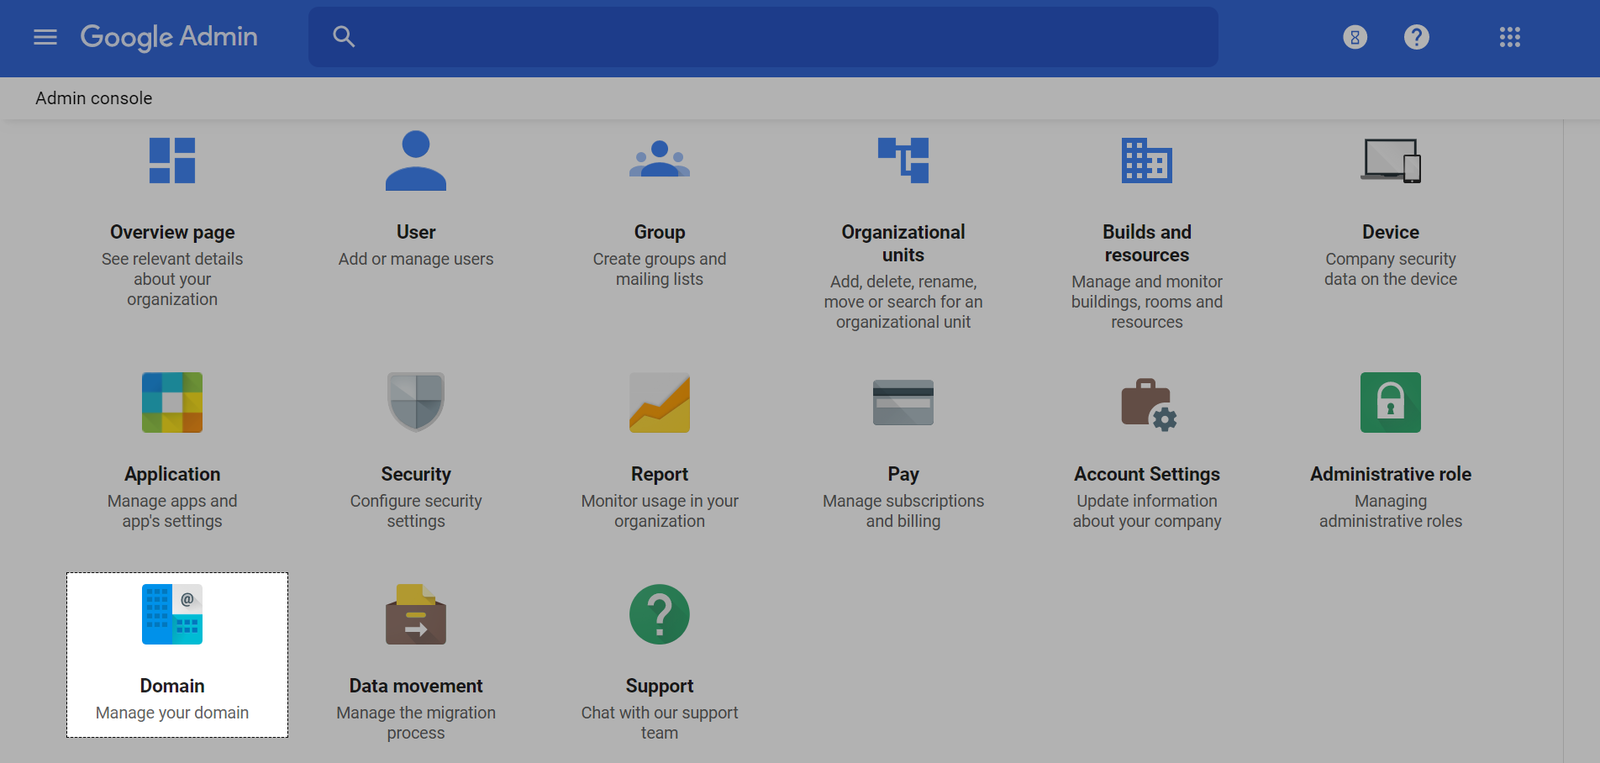Click the Administrative role lock icon

[1391, 402]
